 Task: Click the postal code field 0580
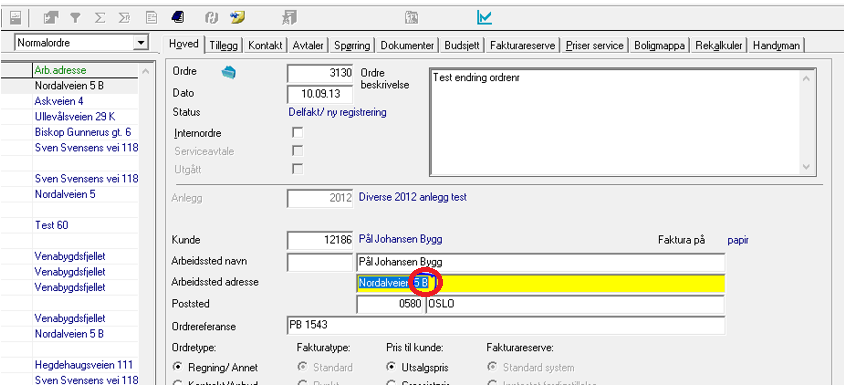coord(390,305)
